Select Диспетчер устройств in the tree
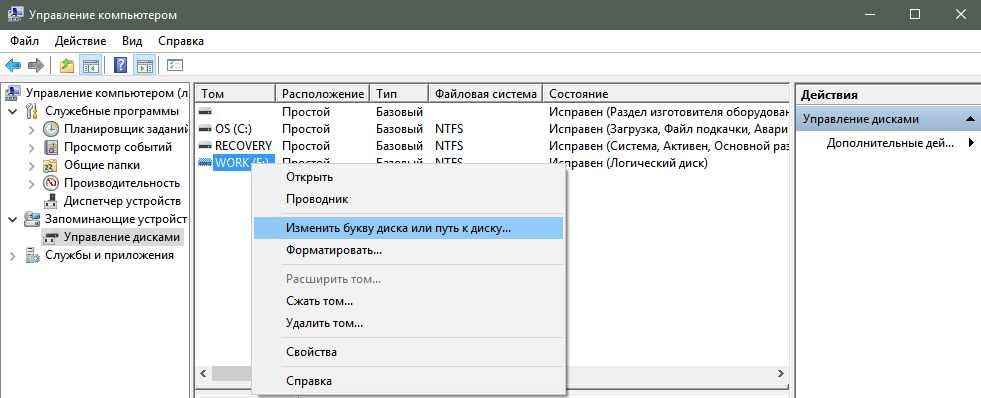This screenshot has width=981, height=398. 122,202
